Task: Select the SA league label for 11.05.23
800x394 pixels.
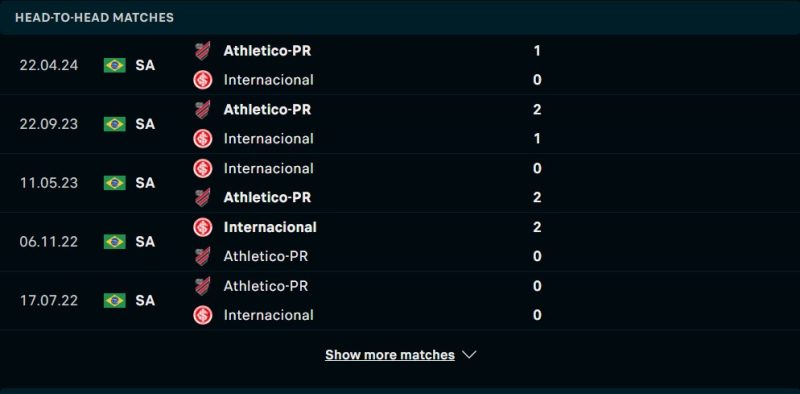Action: 145,183
